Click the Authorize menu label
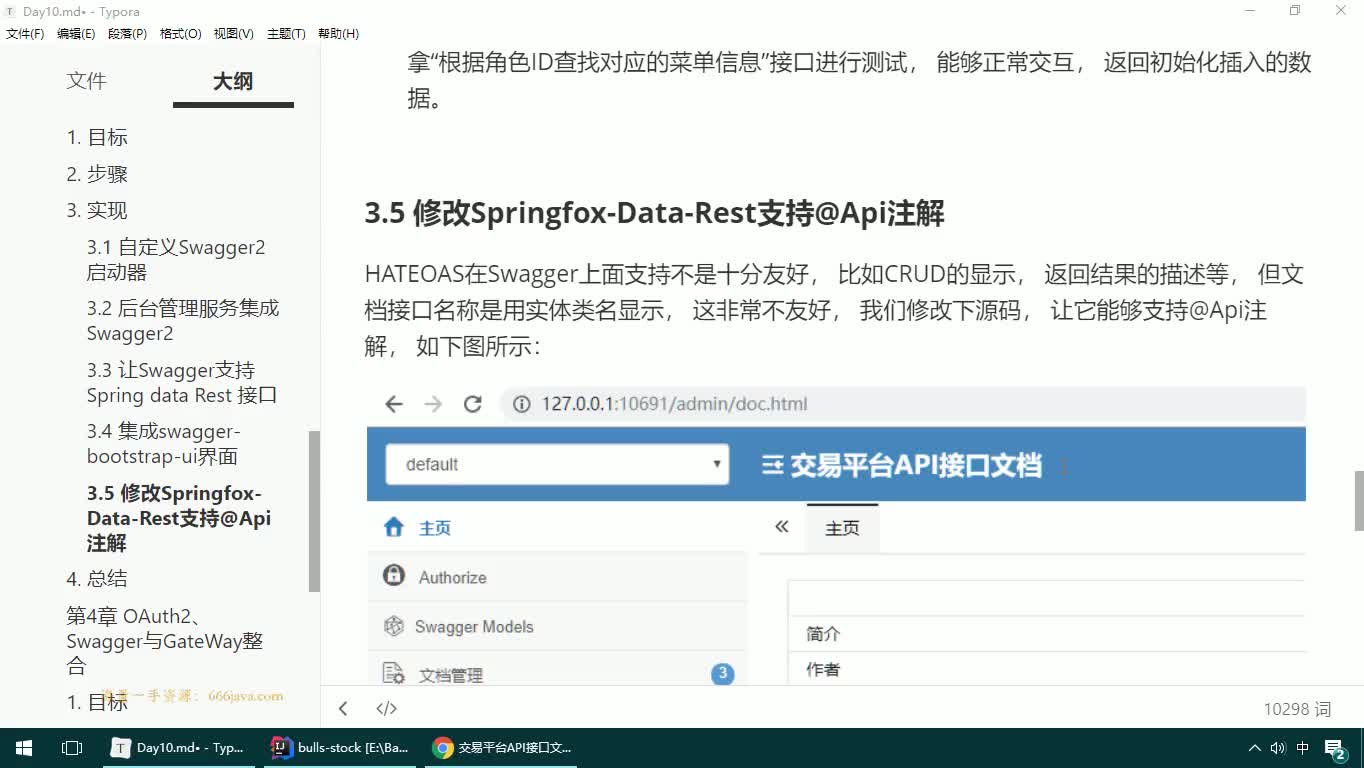This screenshot has width=1364, height=768. coord(452,577)
